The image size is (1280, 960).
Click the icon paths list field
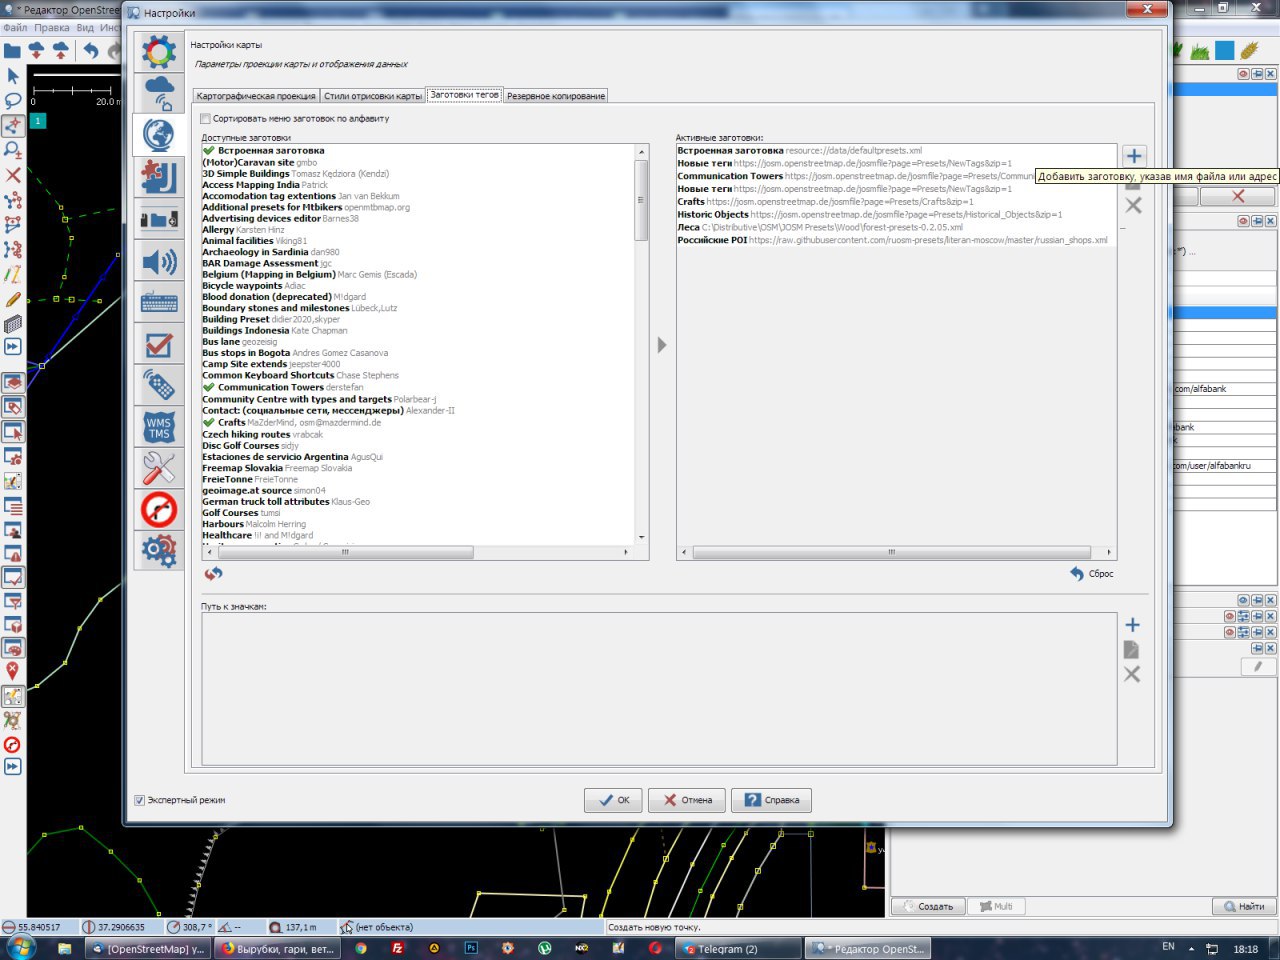coord(659,689)
